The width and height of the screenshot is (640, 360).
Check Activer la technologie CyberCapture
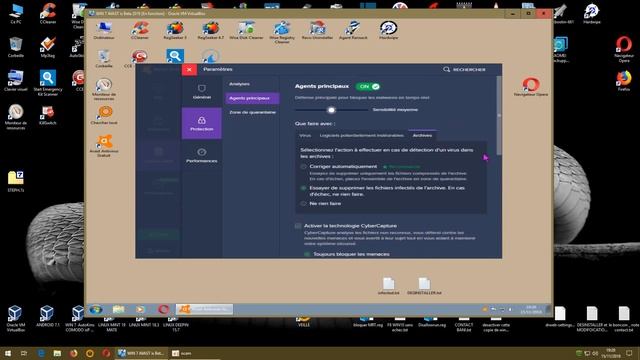click(298, 226)
